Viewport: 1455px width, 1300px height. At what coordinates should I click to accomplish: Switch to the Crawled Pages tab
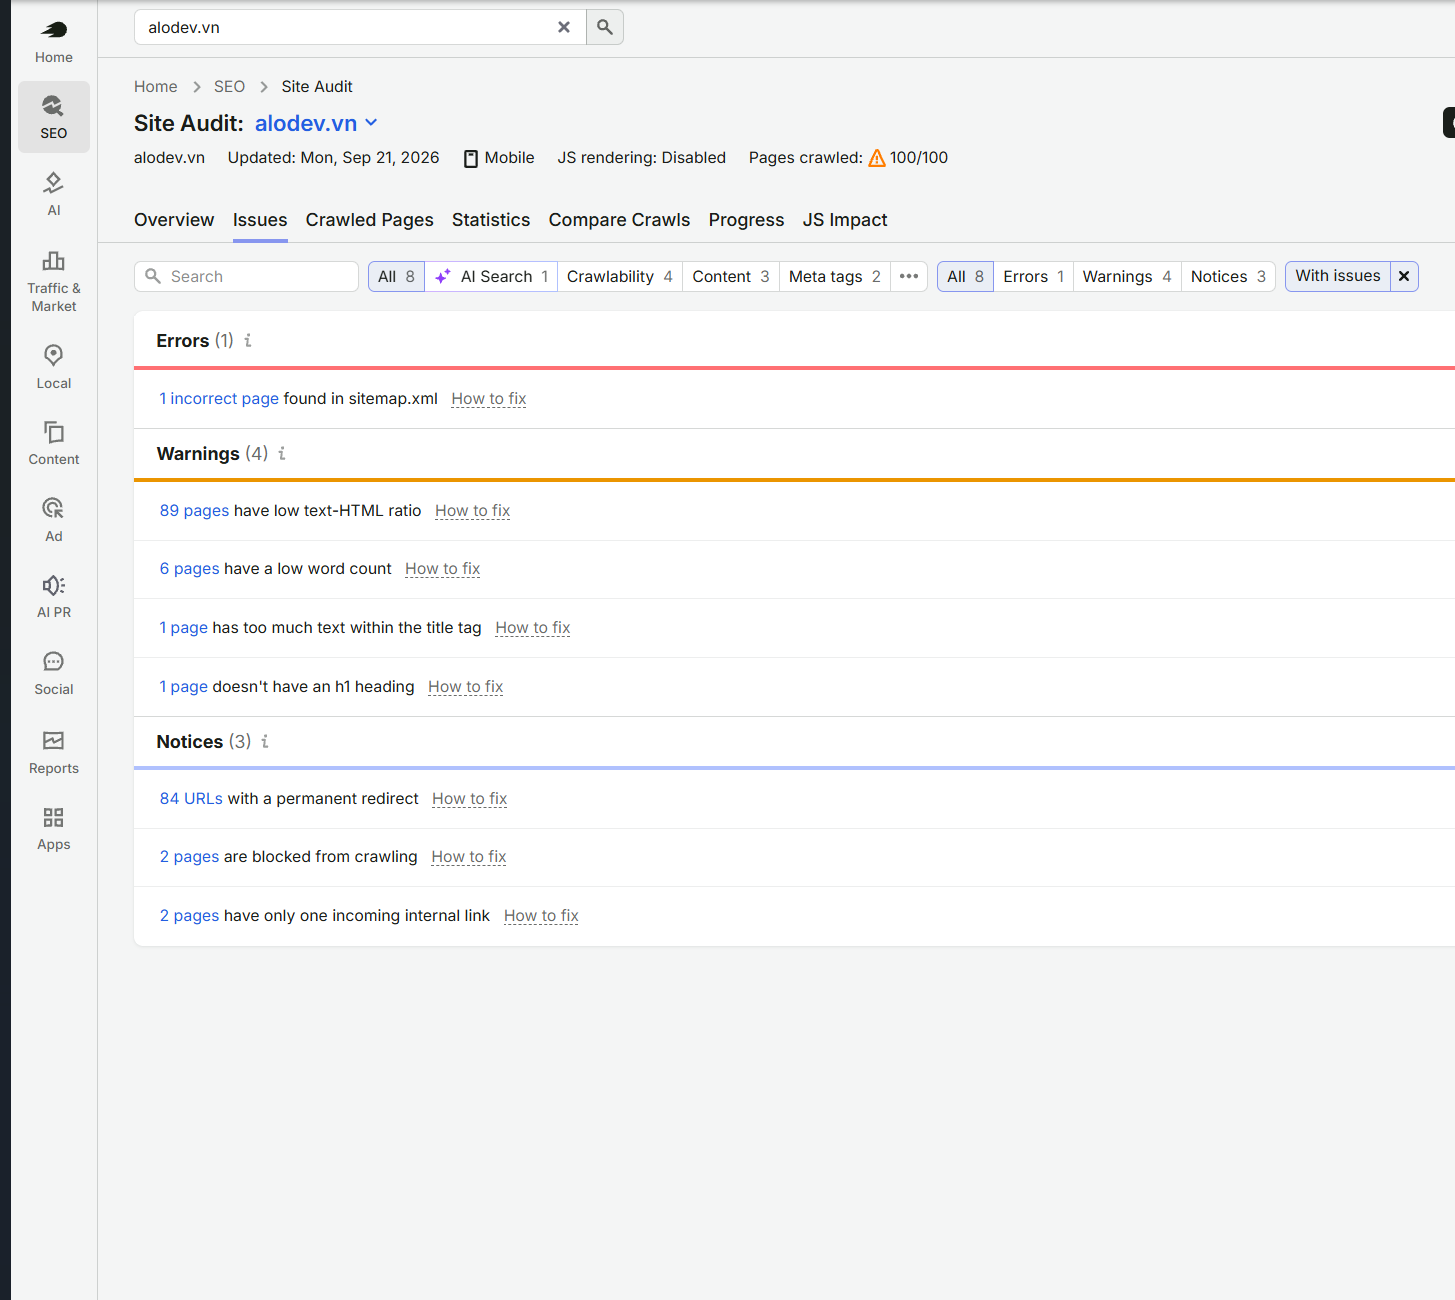370,220
